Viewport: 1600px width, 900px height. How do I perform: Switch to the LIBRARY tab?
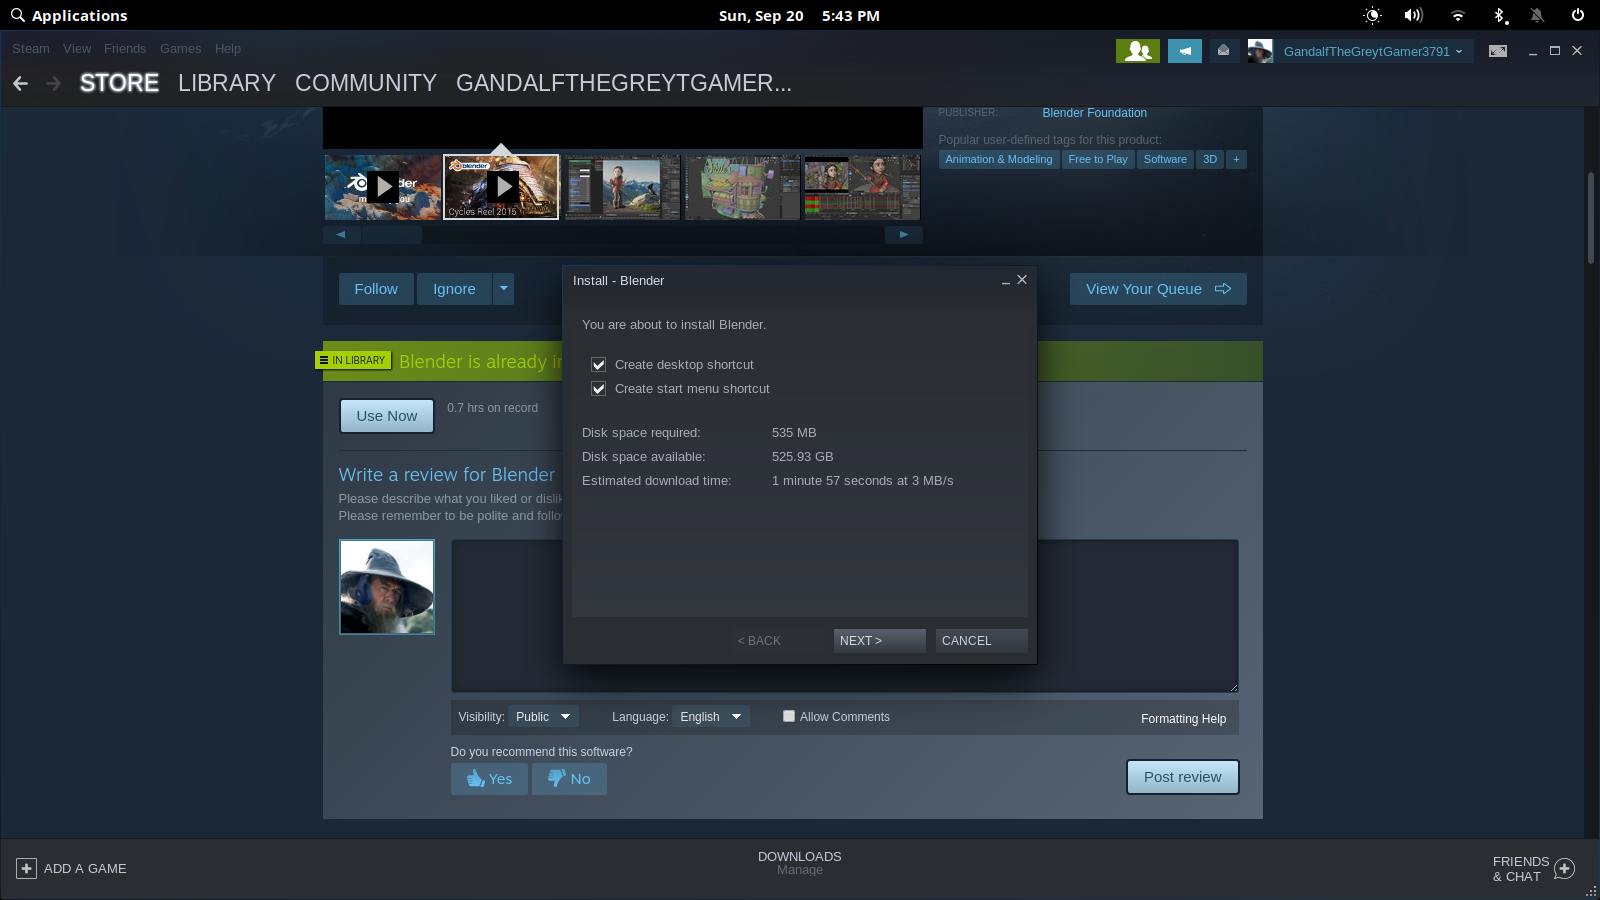[x=227, y=83]
